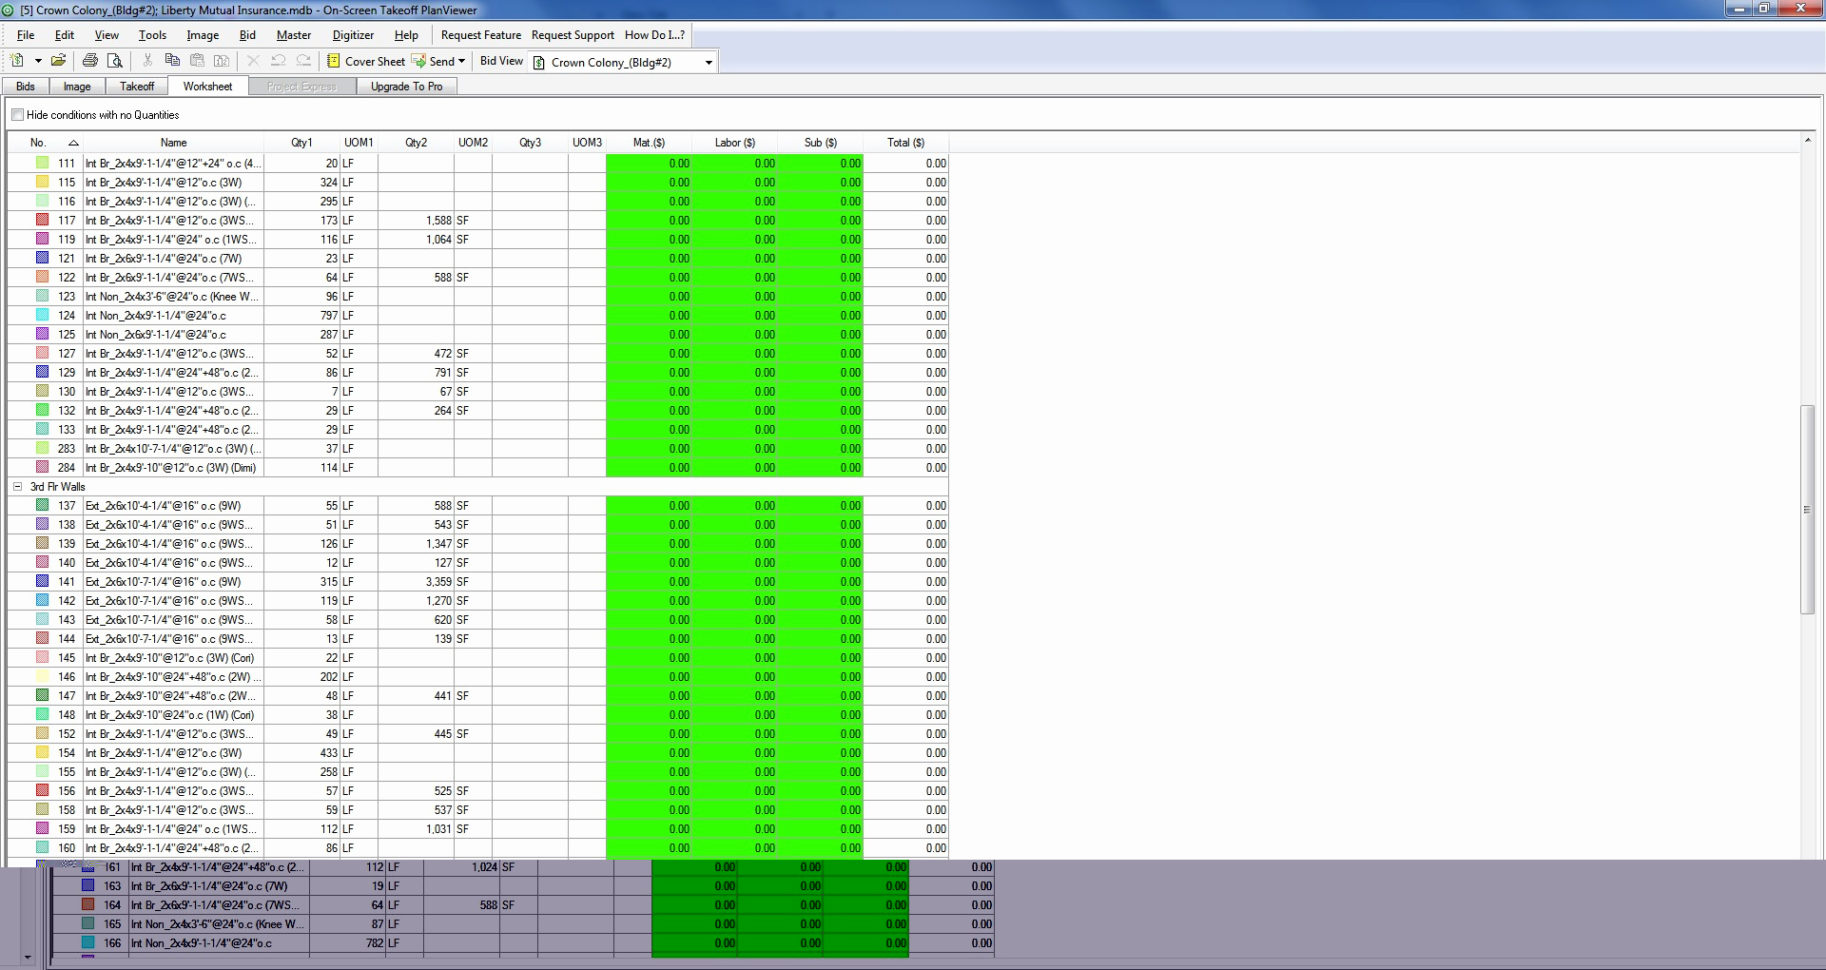The height and width of the screenshot is (970, 1826).
Task: Click the Bid View button
Action: [x=500, y=61]
